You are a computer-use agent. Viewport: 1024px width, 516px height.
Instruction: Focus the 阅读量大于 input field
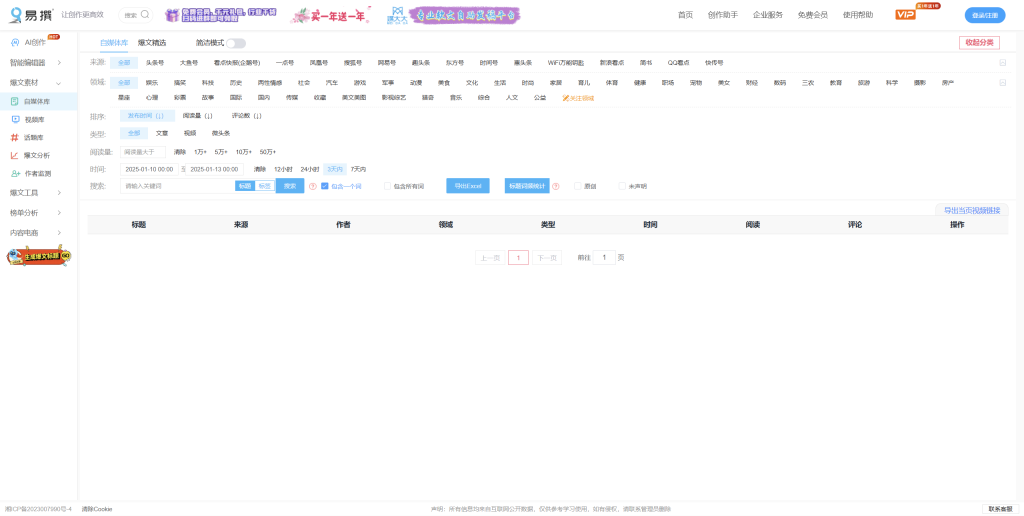(143, 152)
